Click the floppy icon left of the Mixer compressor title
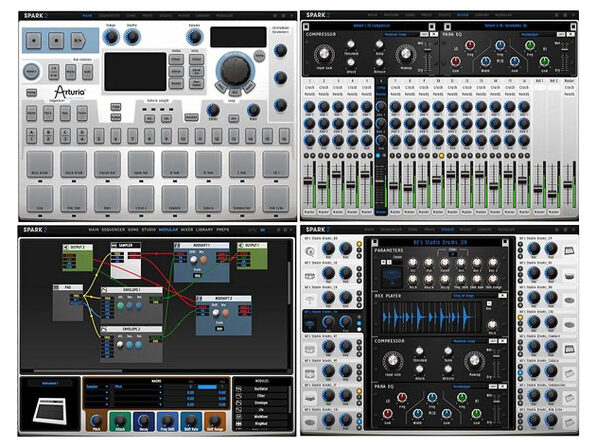Viewport: 596px width, 447px height. 306,26
